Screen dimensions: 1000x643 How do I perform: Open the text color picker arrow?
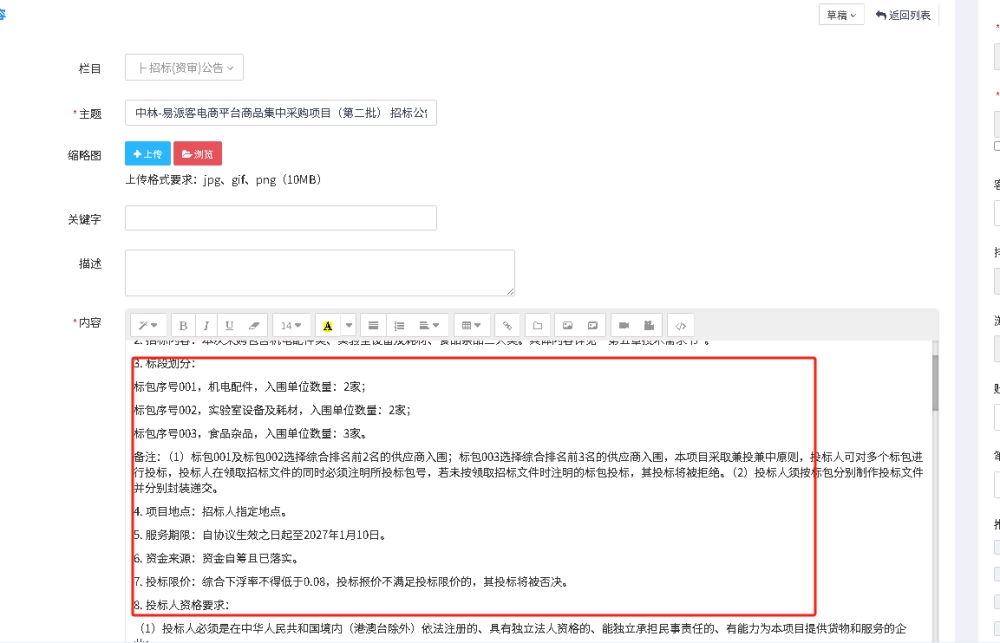[x=348, y=325]
